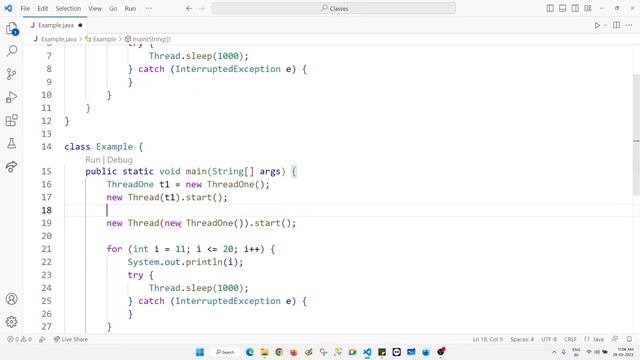640x360 pixels.
Task: Open Customize Layout options
Action: tap(588, 8)
